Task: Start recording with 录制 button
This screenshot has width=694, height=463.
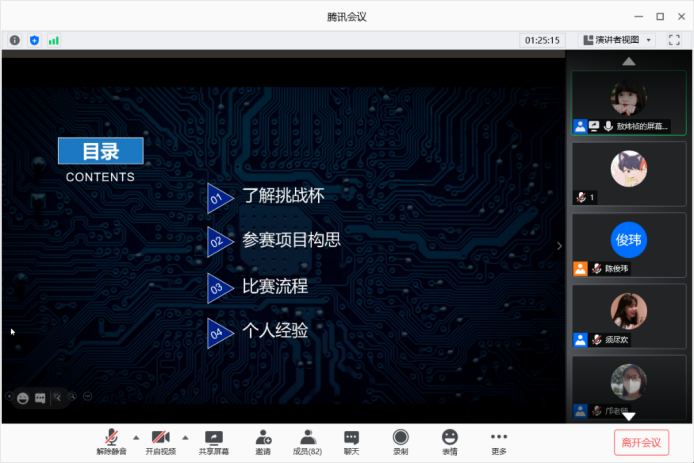Action: (x=400, y=441)
